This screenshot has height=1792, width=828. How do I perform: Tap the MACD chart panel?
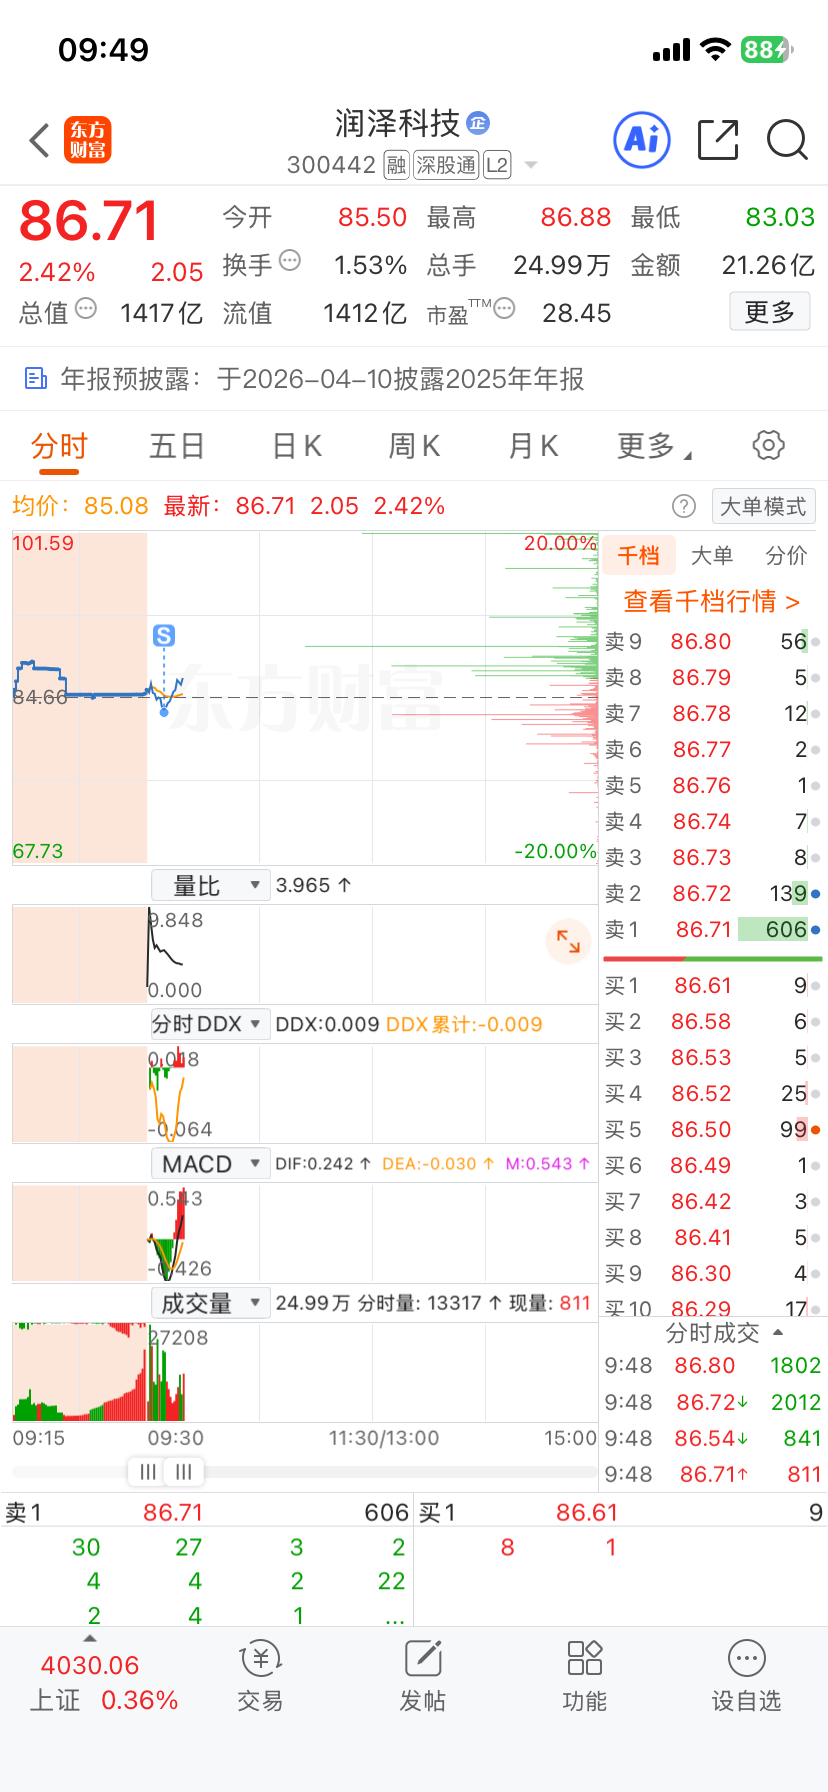305,1233
